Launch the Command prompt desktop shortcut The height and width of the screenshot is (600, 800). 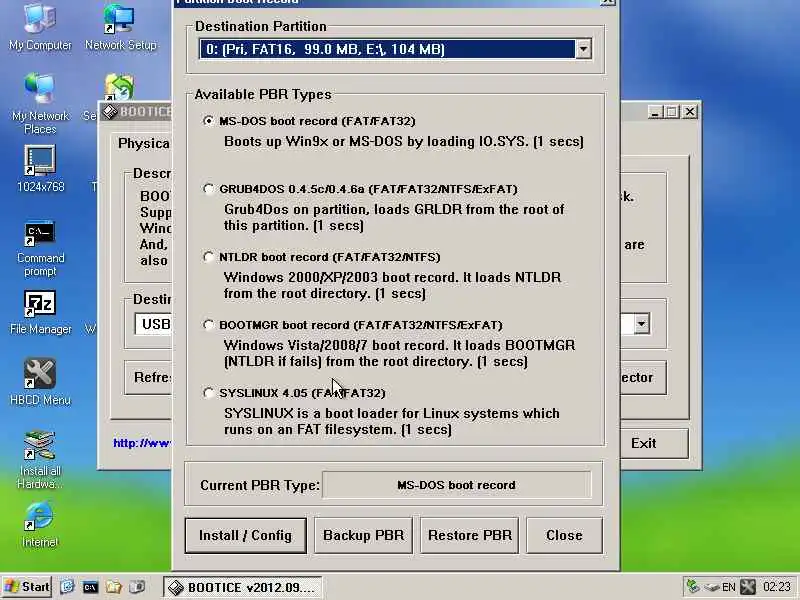coord(40,249)
